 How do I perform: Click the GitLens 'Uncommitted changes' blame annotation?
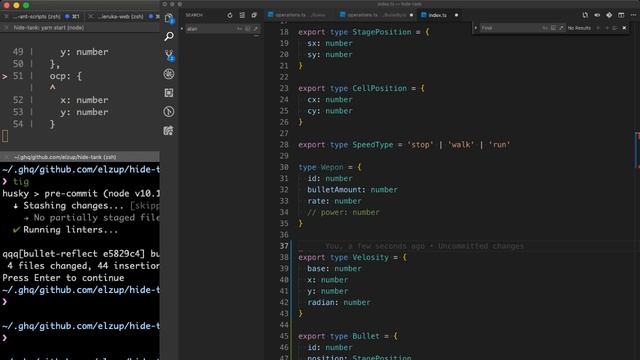point(424,246)
